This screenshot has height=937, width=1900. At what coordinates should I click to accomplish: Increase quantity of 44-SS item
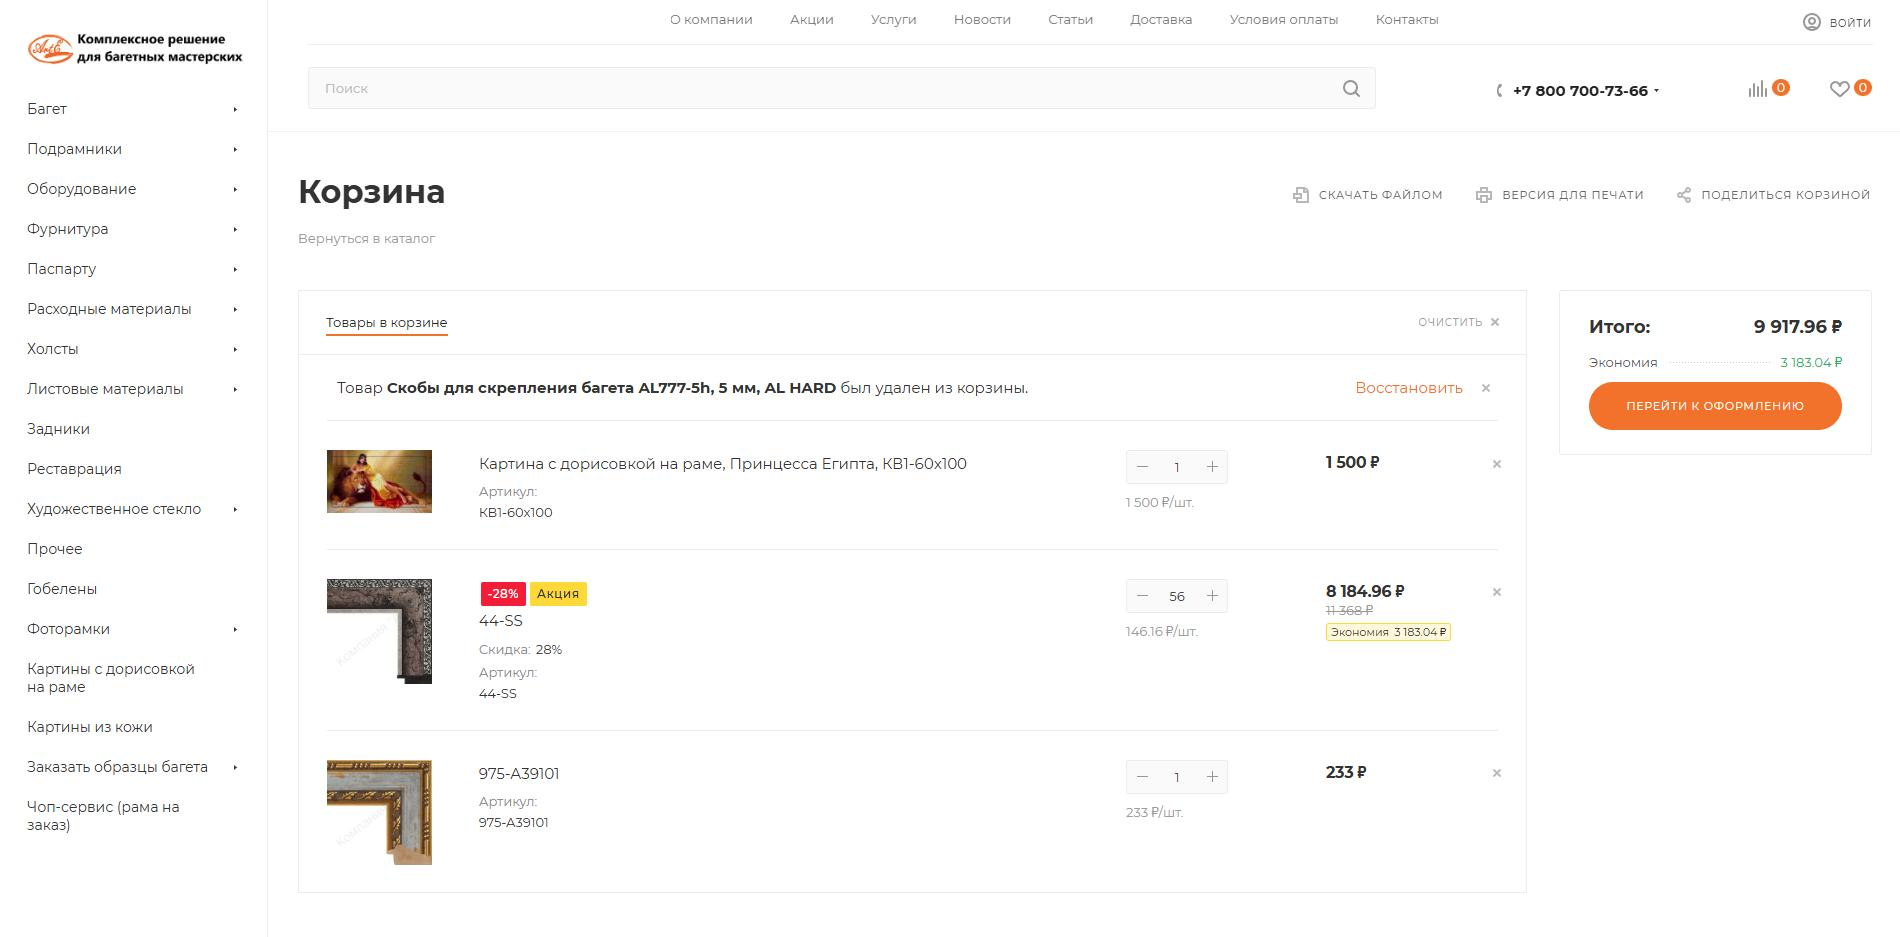[x=1212, y=596]
